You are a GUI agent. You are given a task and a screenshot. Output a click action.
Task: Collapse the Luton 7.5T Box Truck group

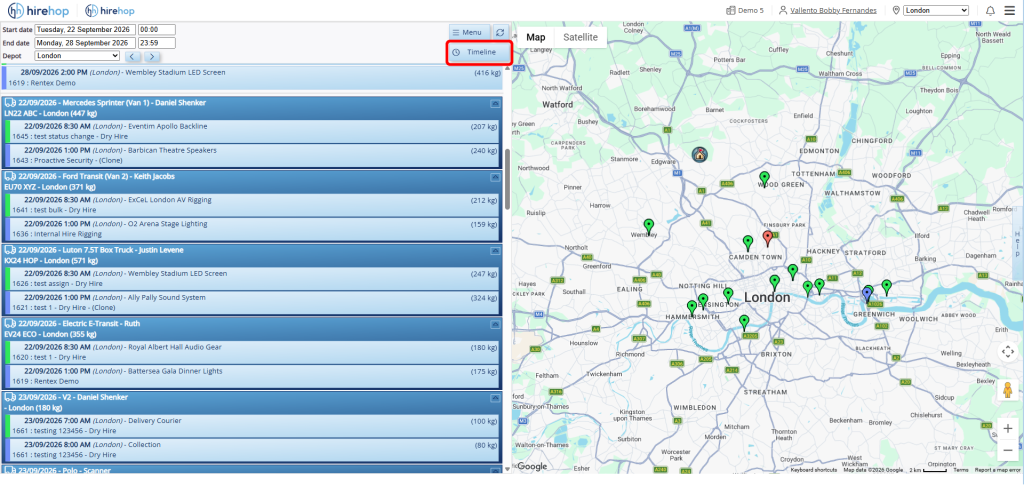coord(495,250)
